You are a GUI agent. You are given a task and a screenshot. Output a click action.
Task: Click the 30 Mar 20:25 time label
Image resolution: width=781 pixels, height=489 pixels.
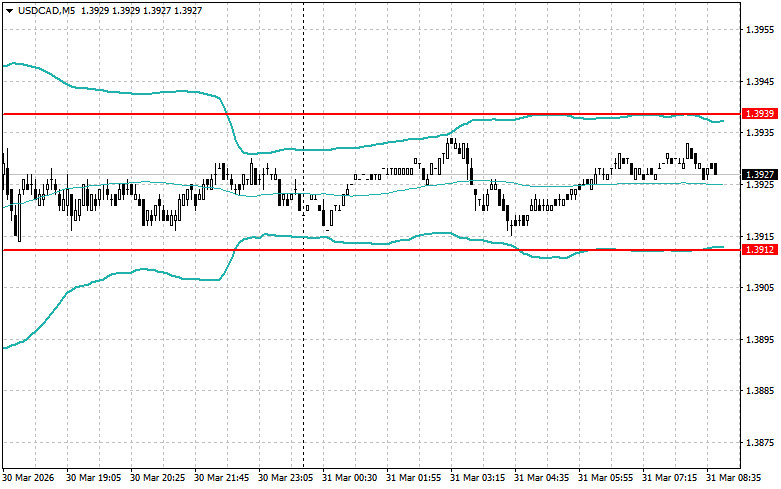[x=157, y=478]
